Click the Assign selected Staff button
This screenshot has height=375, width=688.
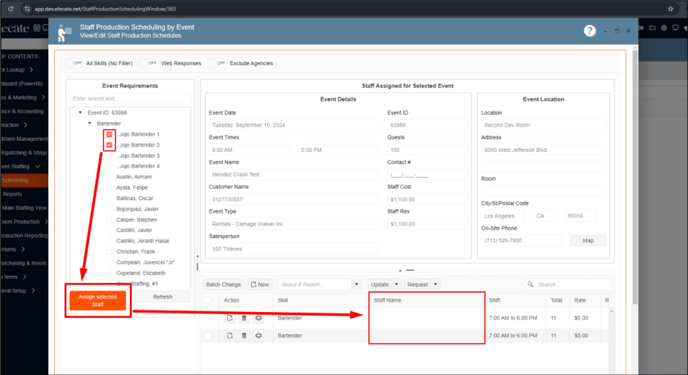[97, 300]
